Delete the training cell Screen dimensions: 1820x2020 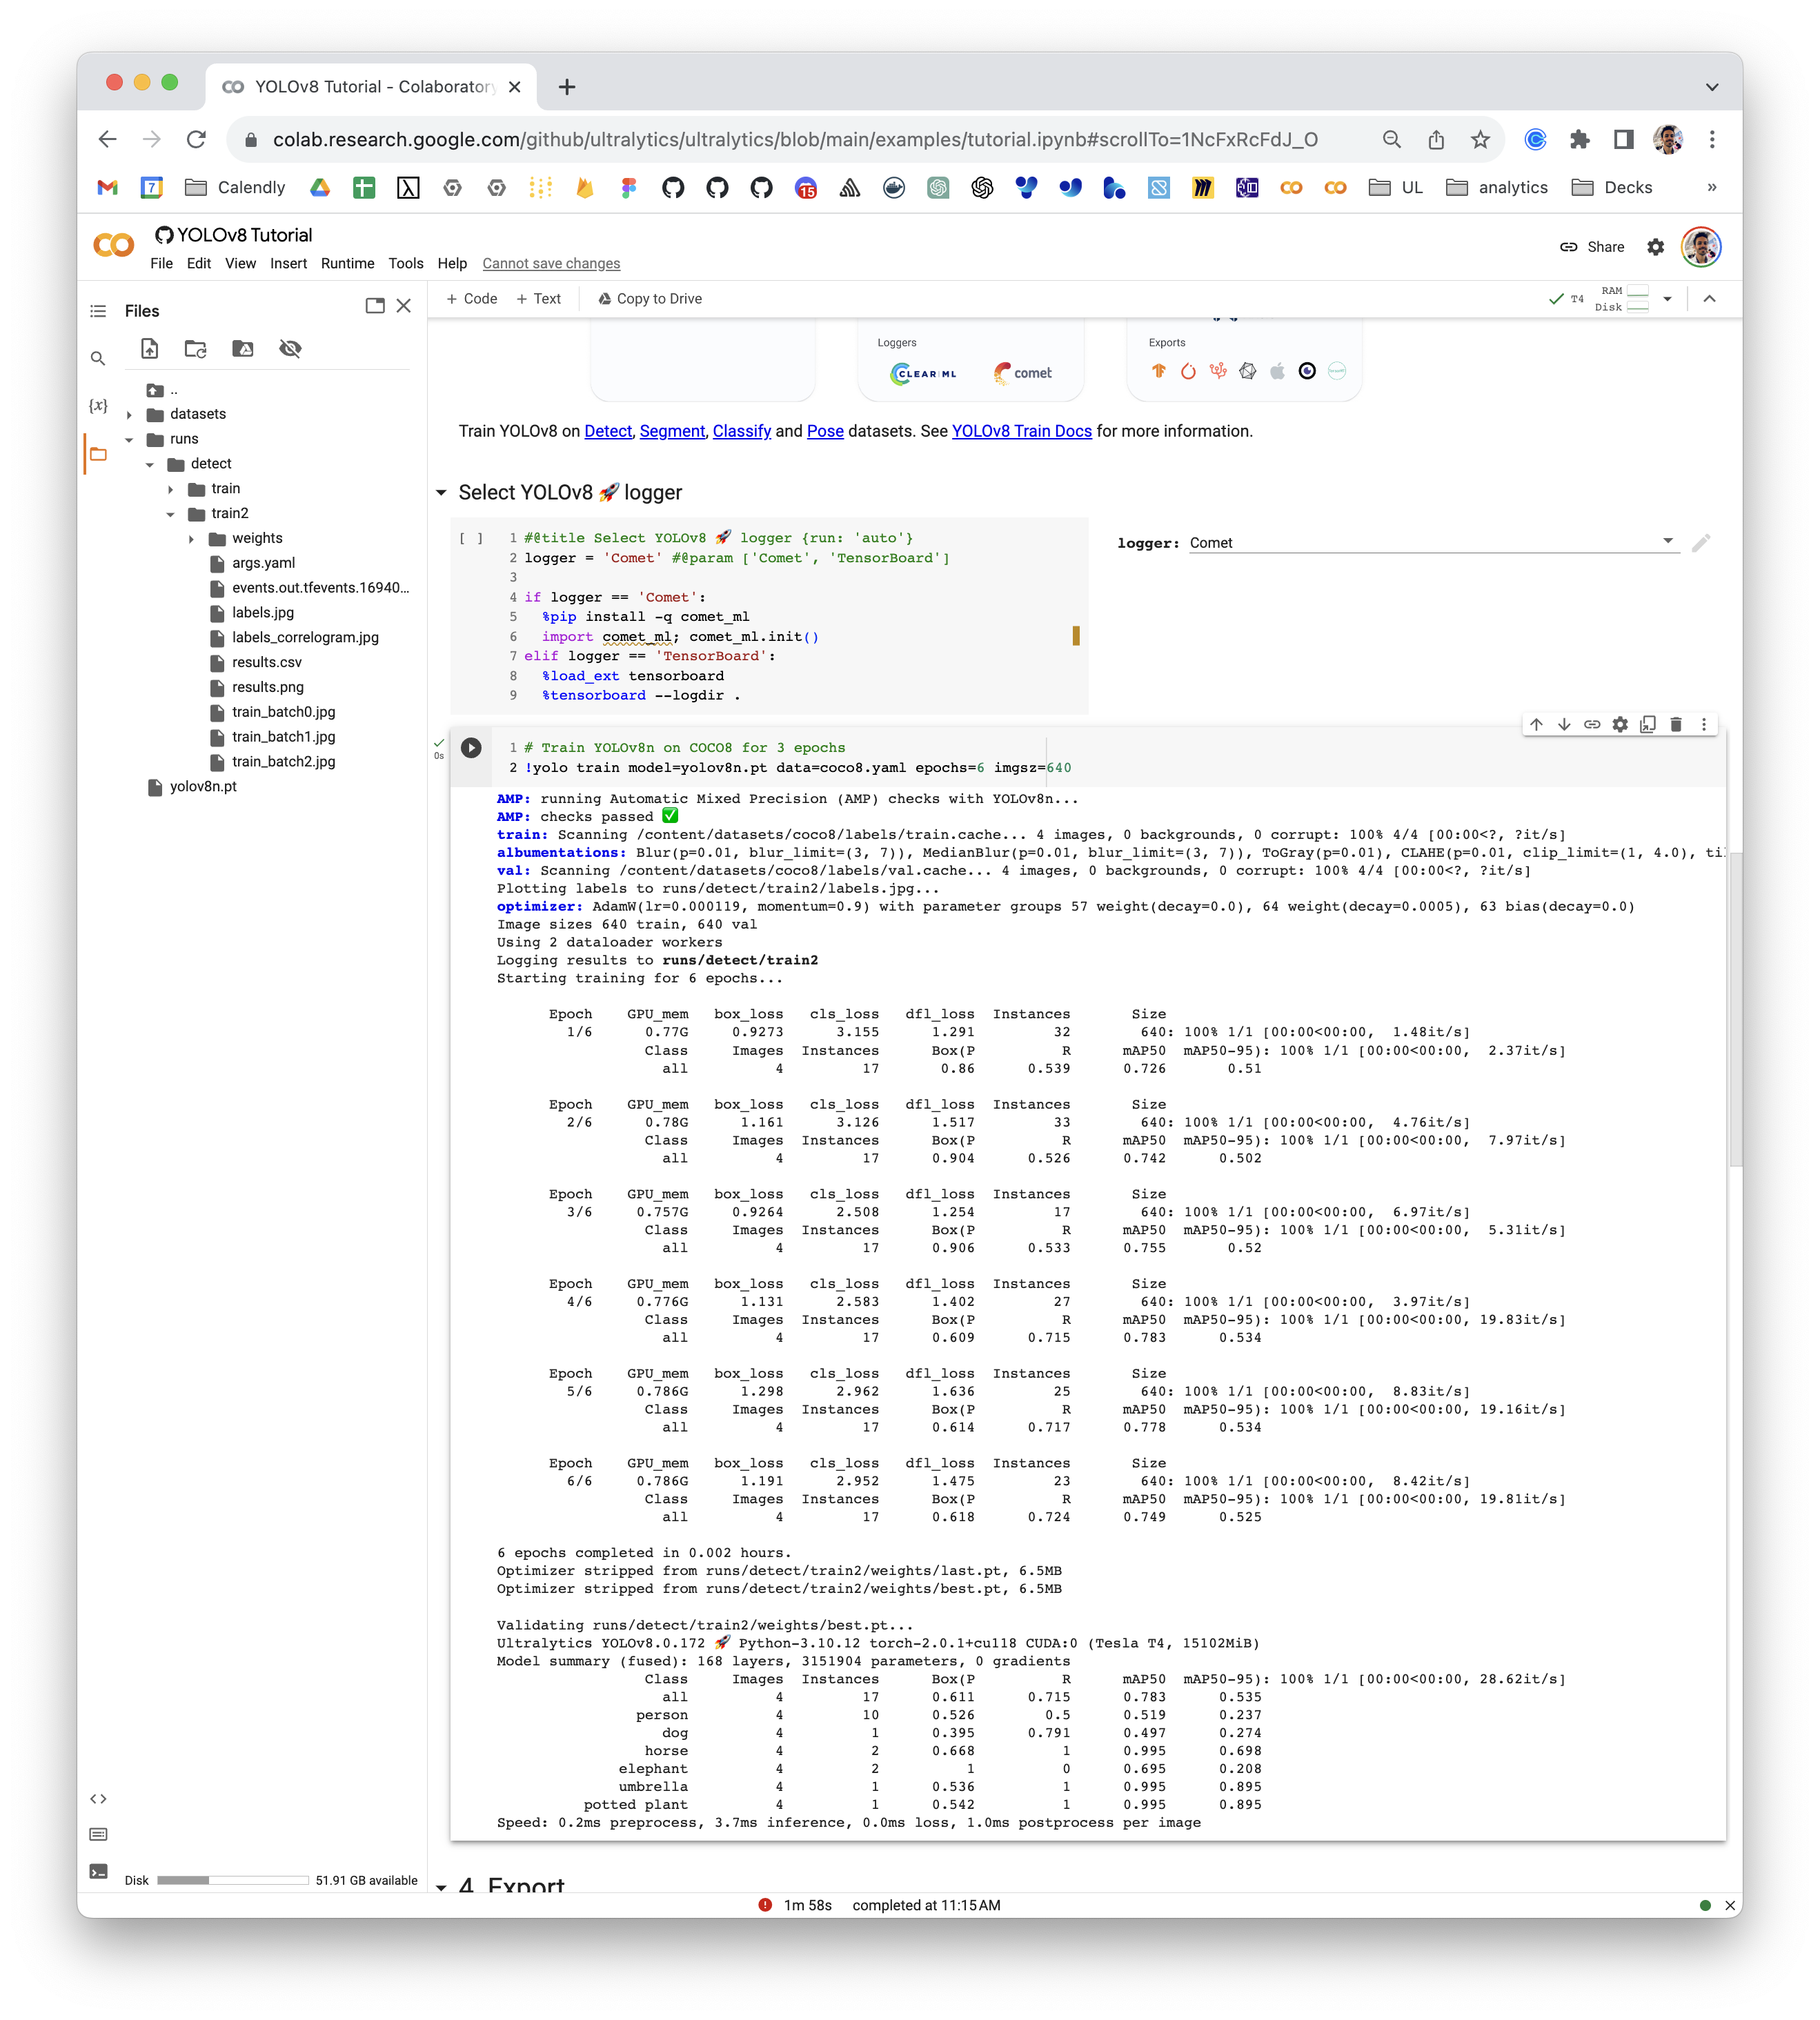click(1675, 724)
